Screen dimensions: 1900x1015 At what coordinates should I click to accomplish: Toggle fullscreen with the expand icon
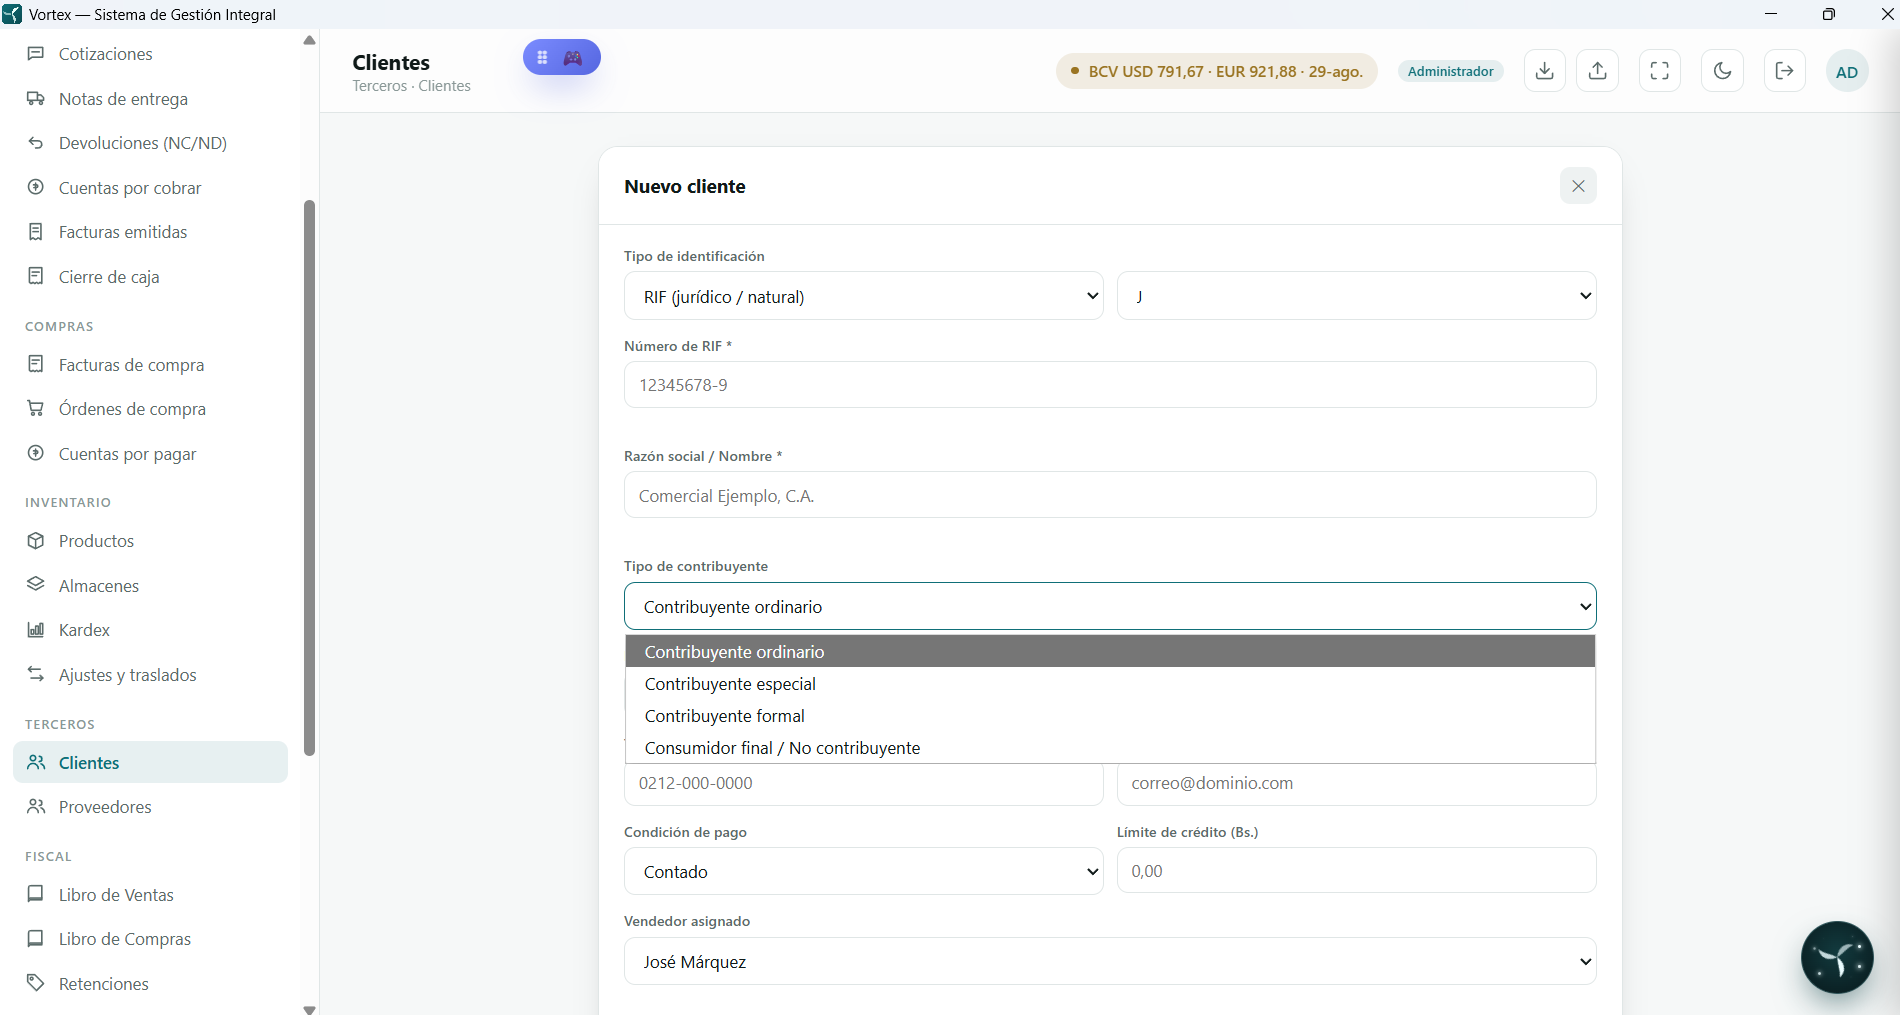[x=1660, y=71]
